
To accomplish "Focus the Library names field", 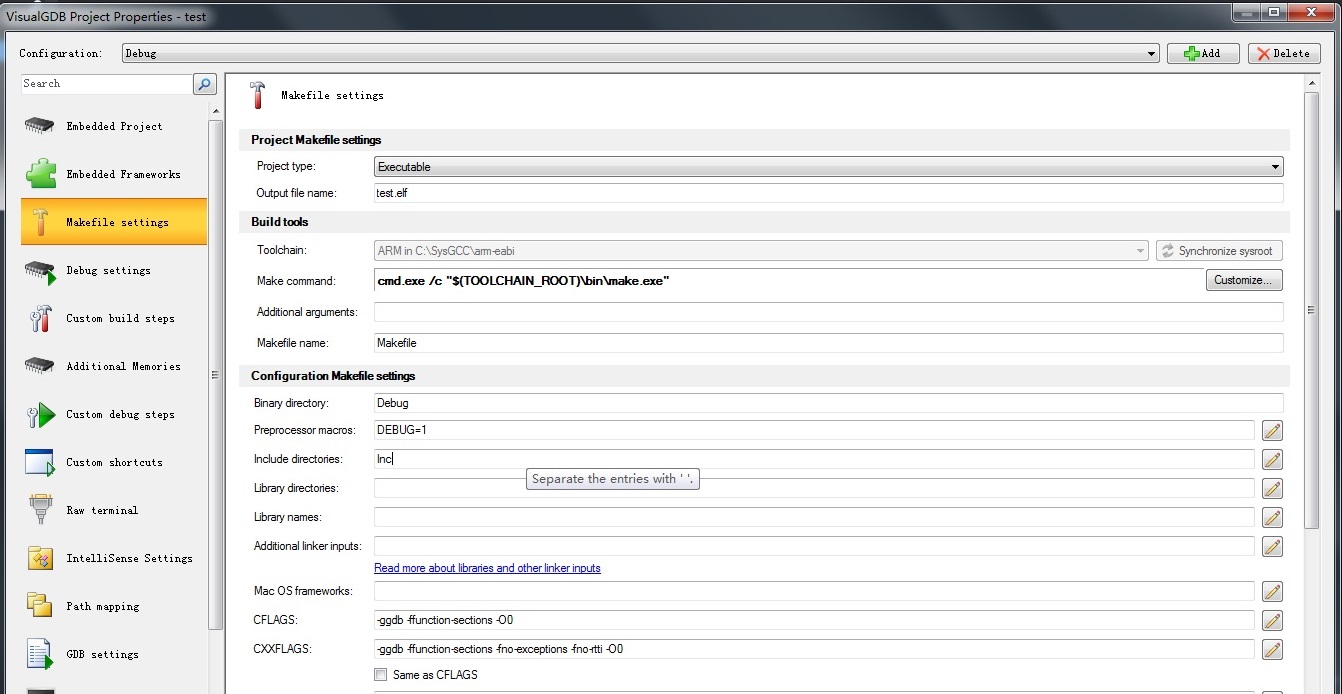I will 814,517.
